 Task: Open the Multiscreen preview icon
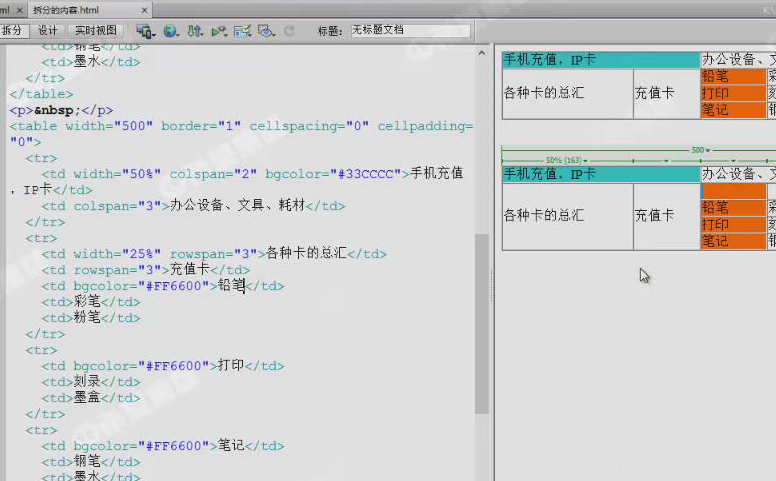(145, 31)
